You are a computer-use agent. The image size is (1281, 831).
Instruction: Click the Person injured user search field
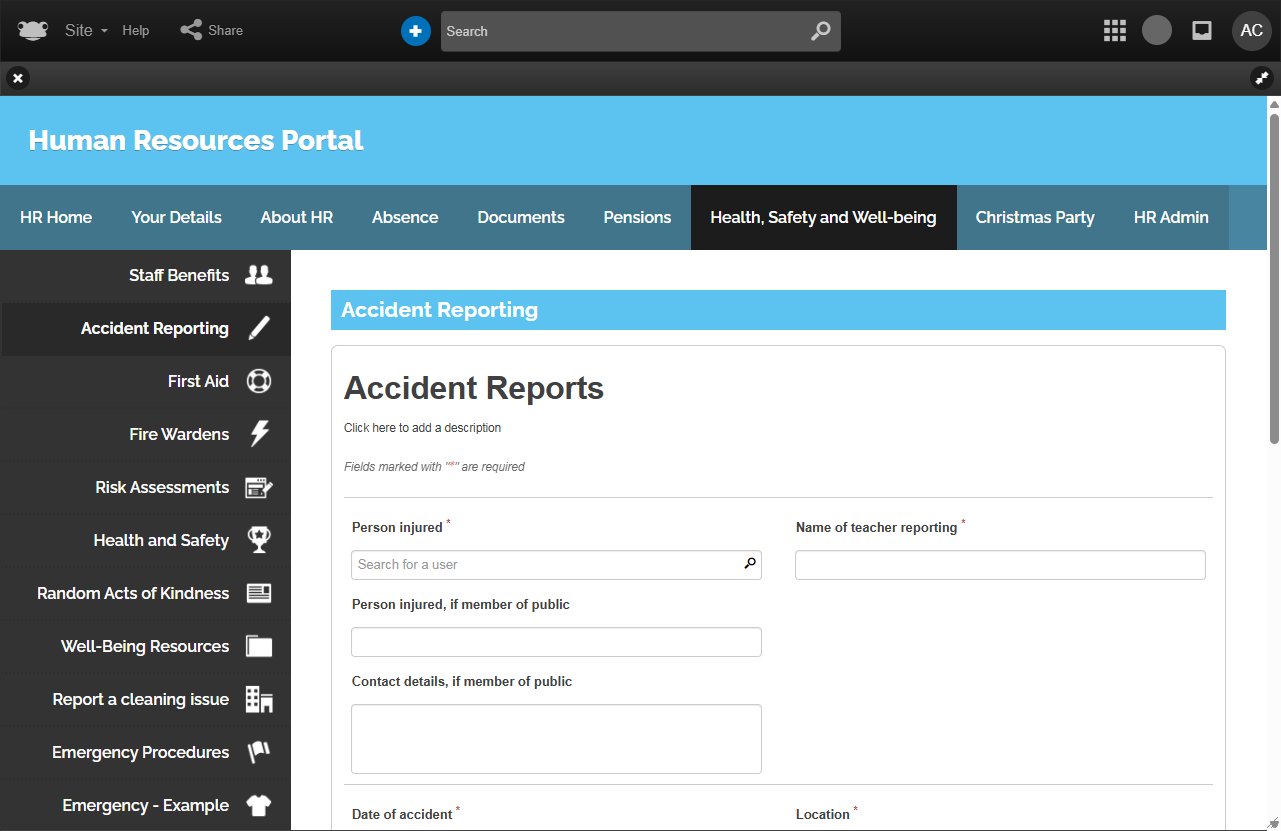[546, 565]
